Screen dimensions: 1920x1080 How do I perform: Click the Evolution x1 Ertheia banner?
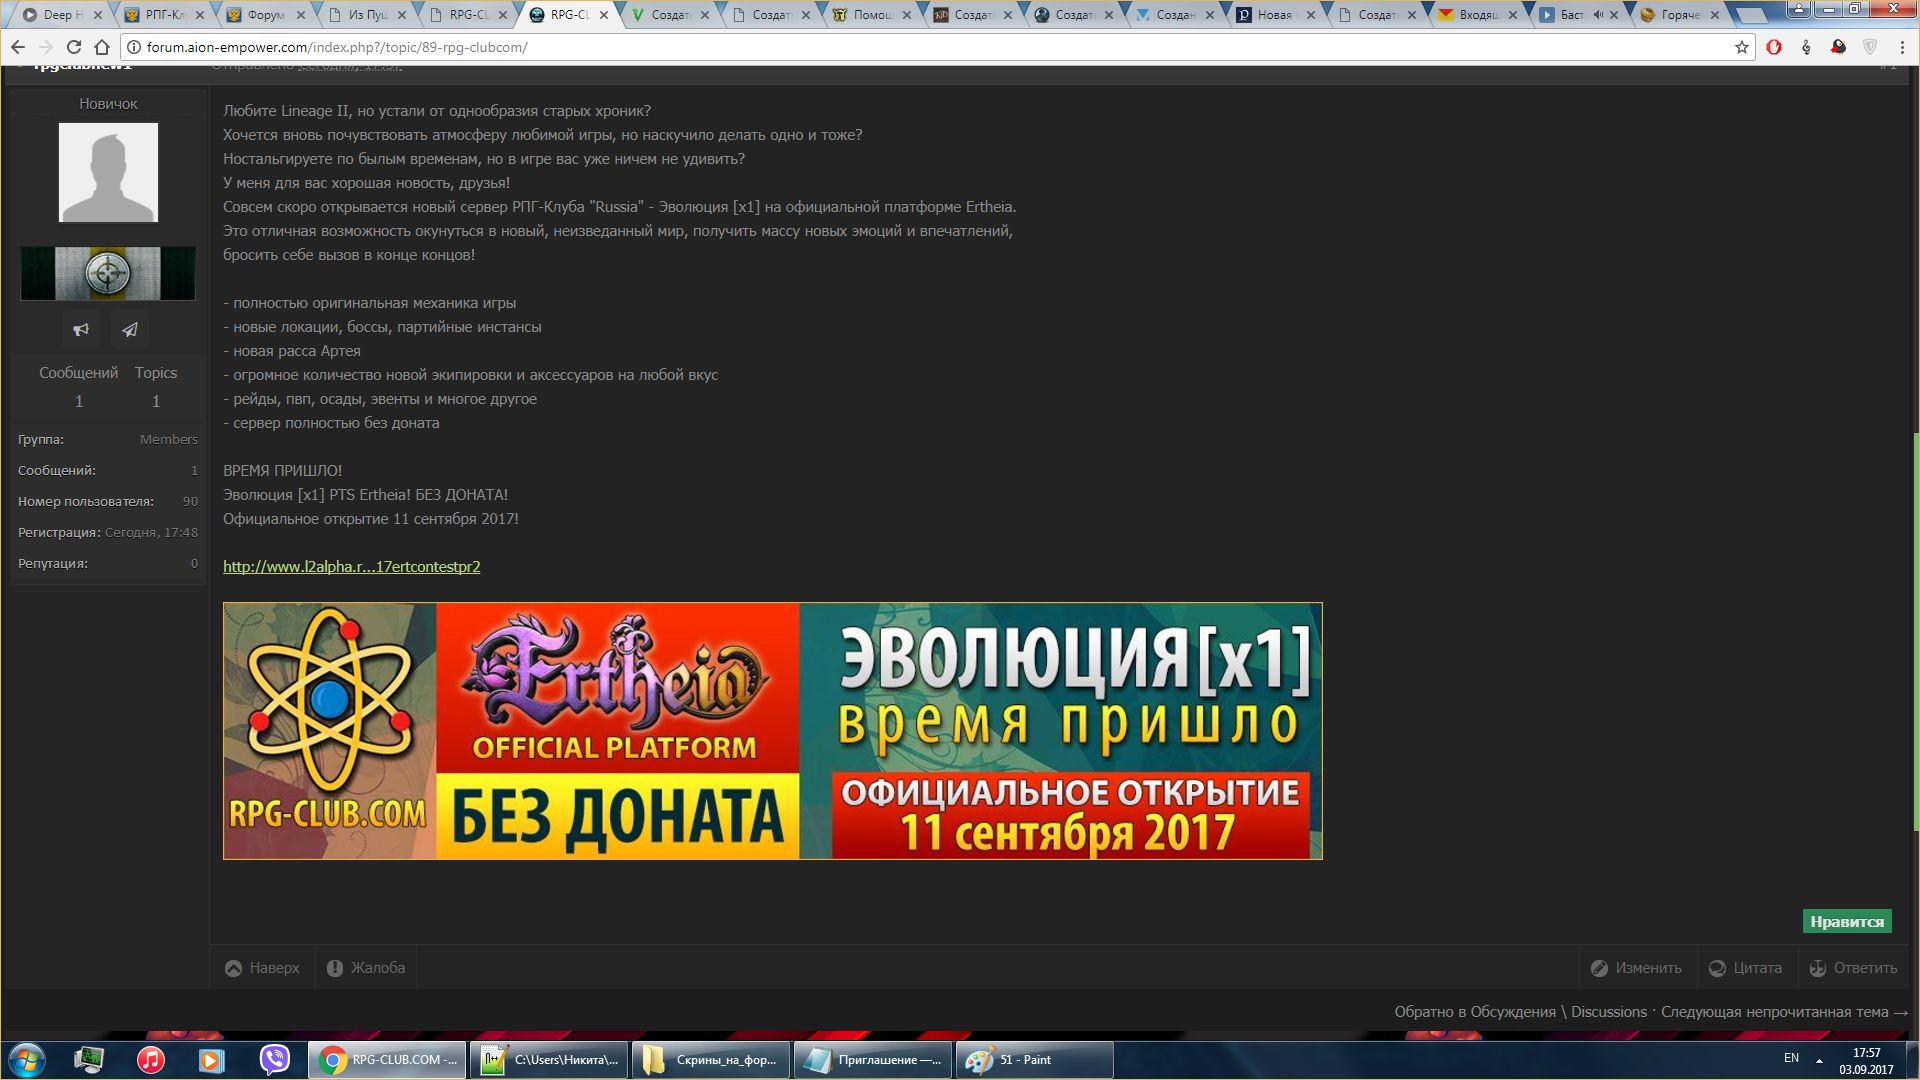(772, 731)
